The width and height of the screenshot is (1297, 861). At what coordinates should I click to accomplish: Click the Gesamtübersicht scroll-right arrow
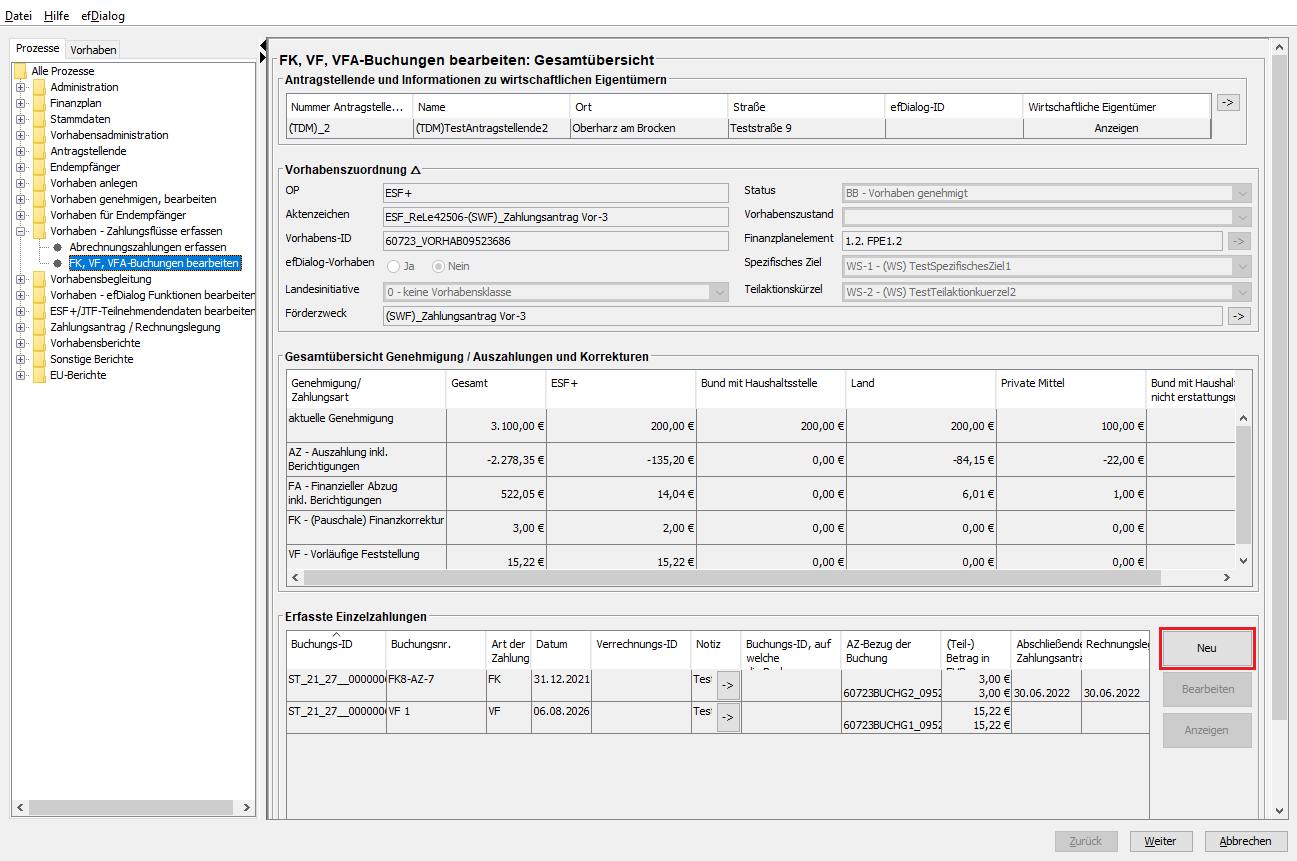1228,578
